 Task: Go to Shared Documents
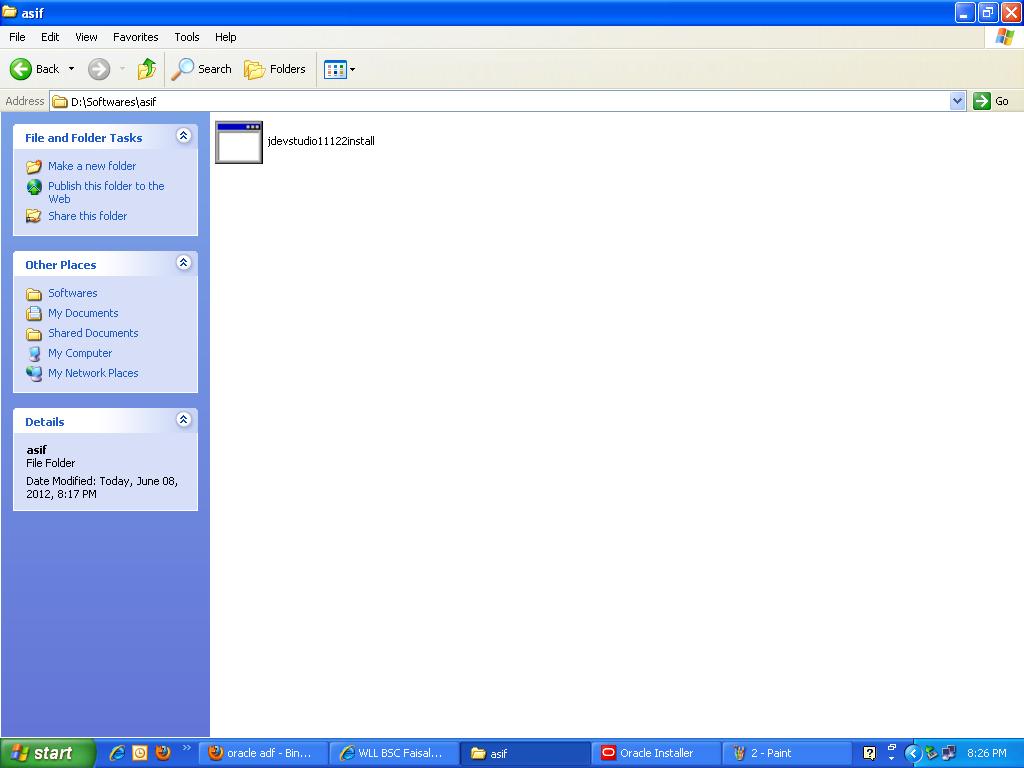pyautogui.click(x=93, y=333)
